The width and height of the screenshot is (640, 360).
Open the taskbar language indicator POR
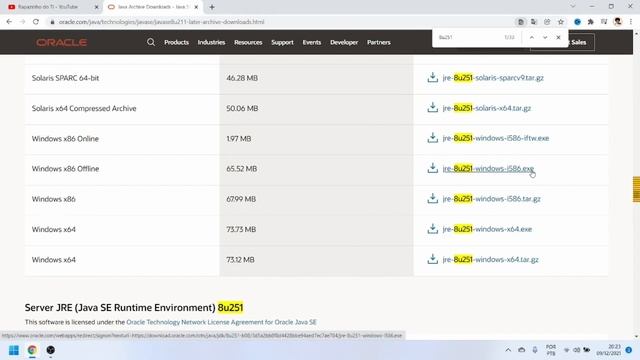tap(551, 350)
